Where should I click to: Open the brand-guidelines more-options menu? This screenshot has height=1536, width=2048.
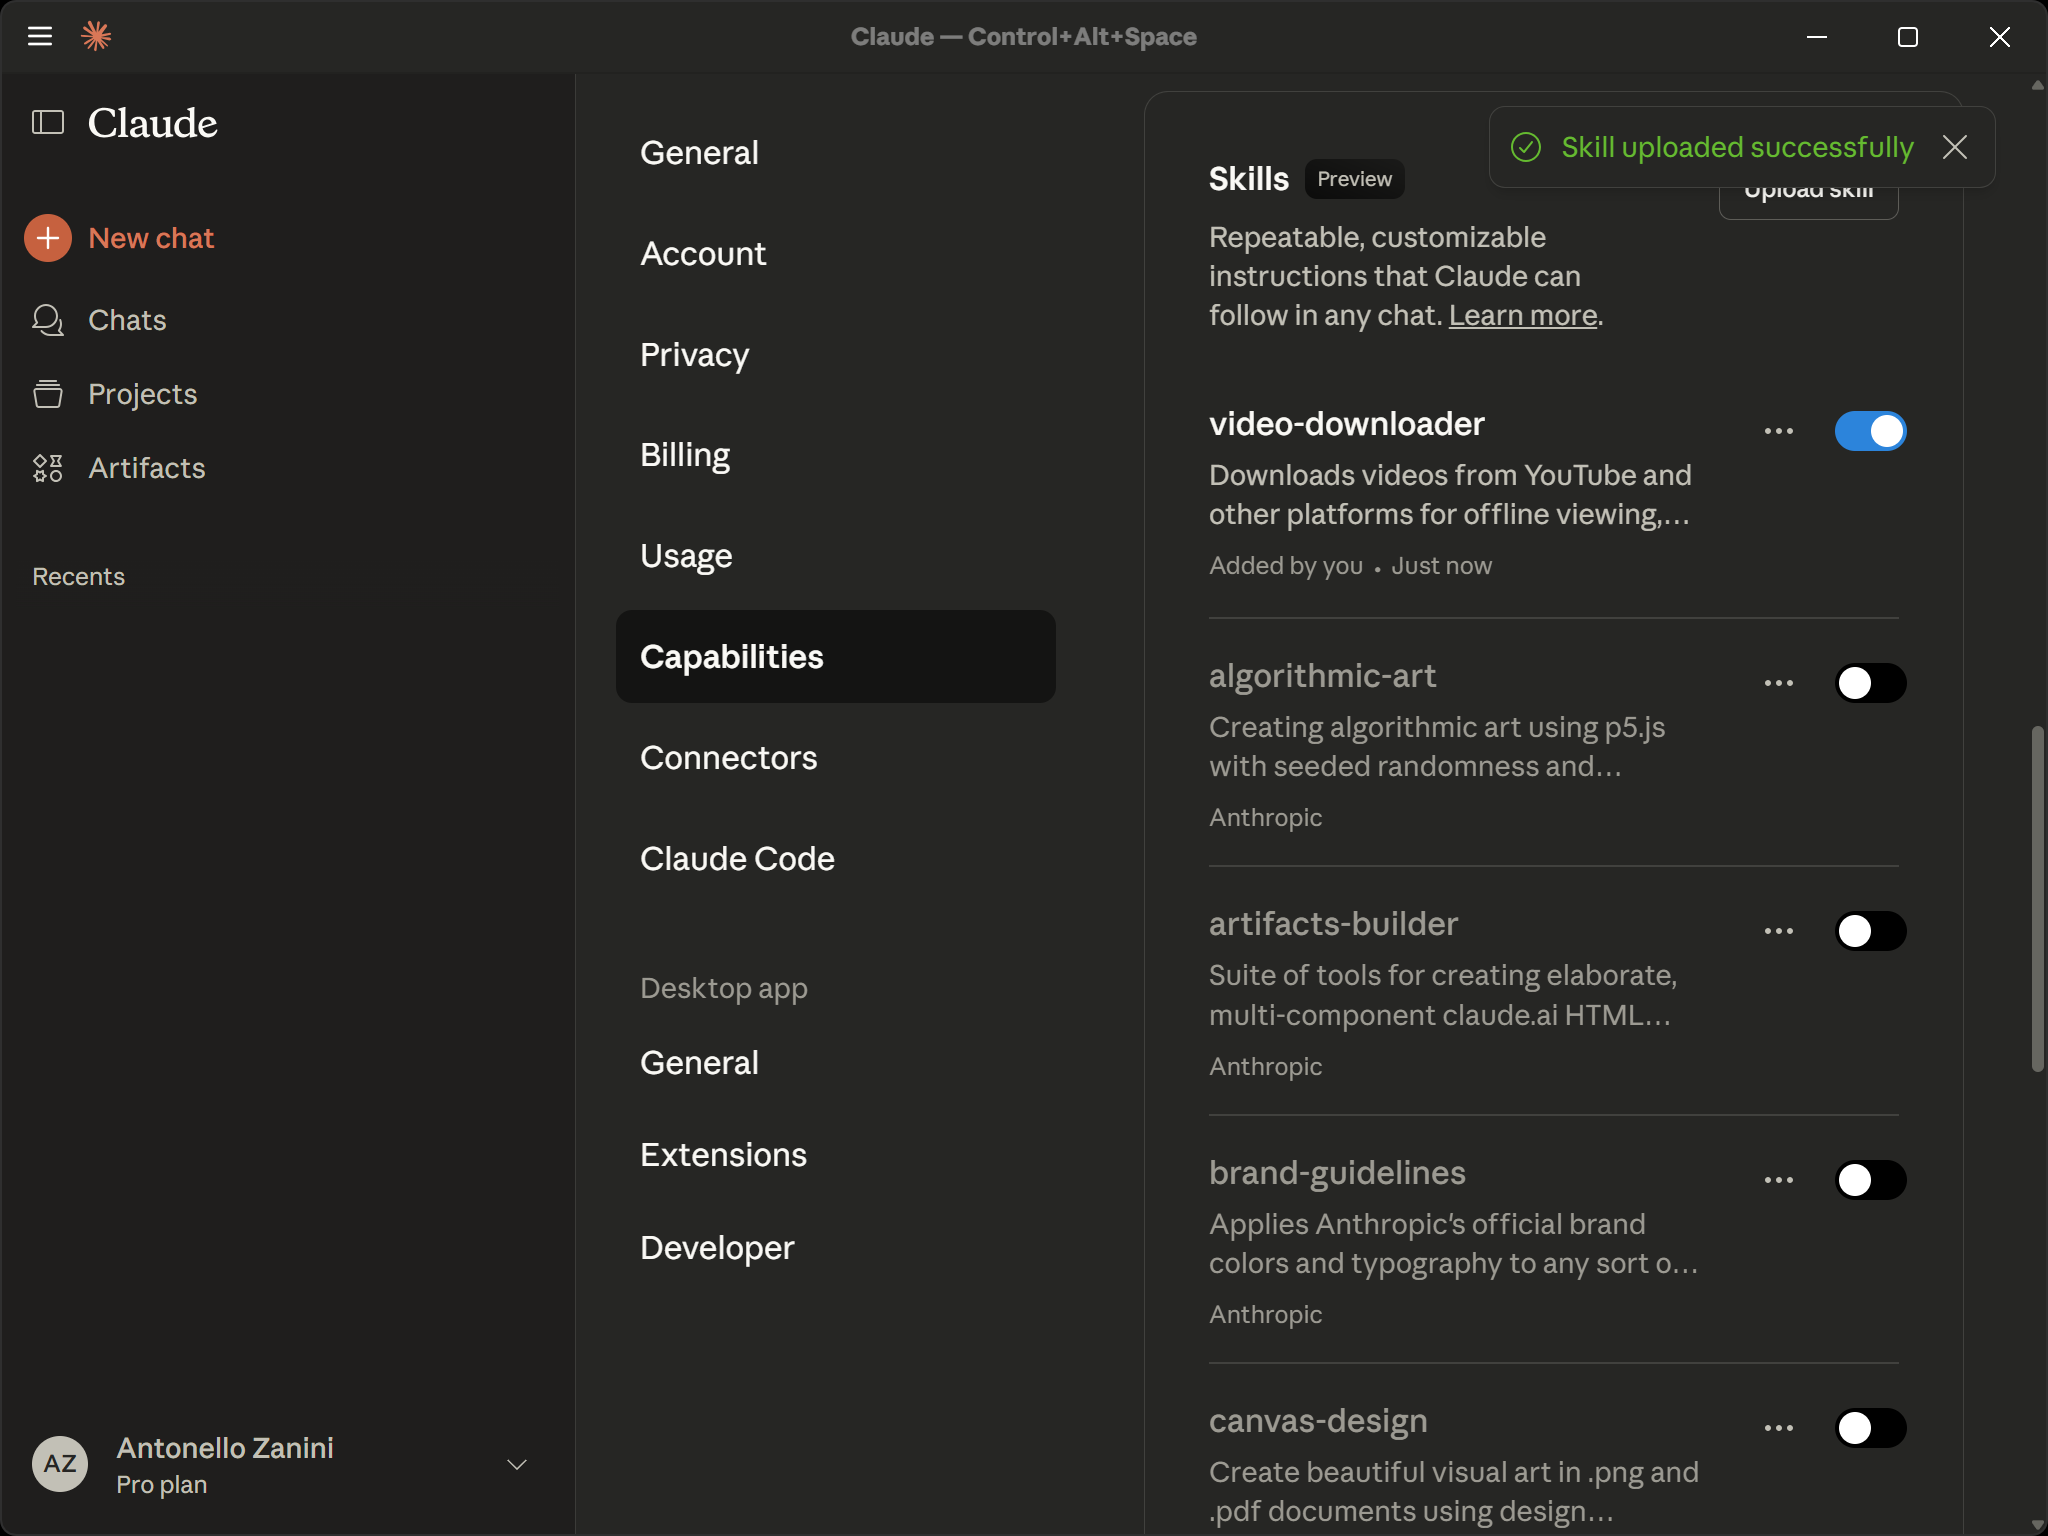pyautogui.click(x=1779, y=1180)
